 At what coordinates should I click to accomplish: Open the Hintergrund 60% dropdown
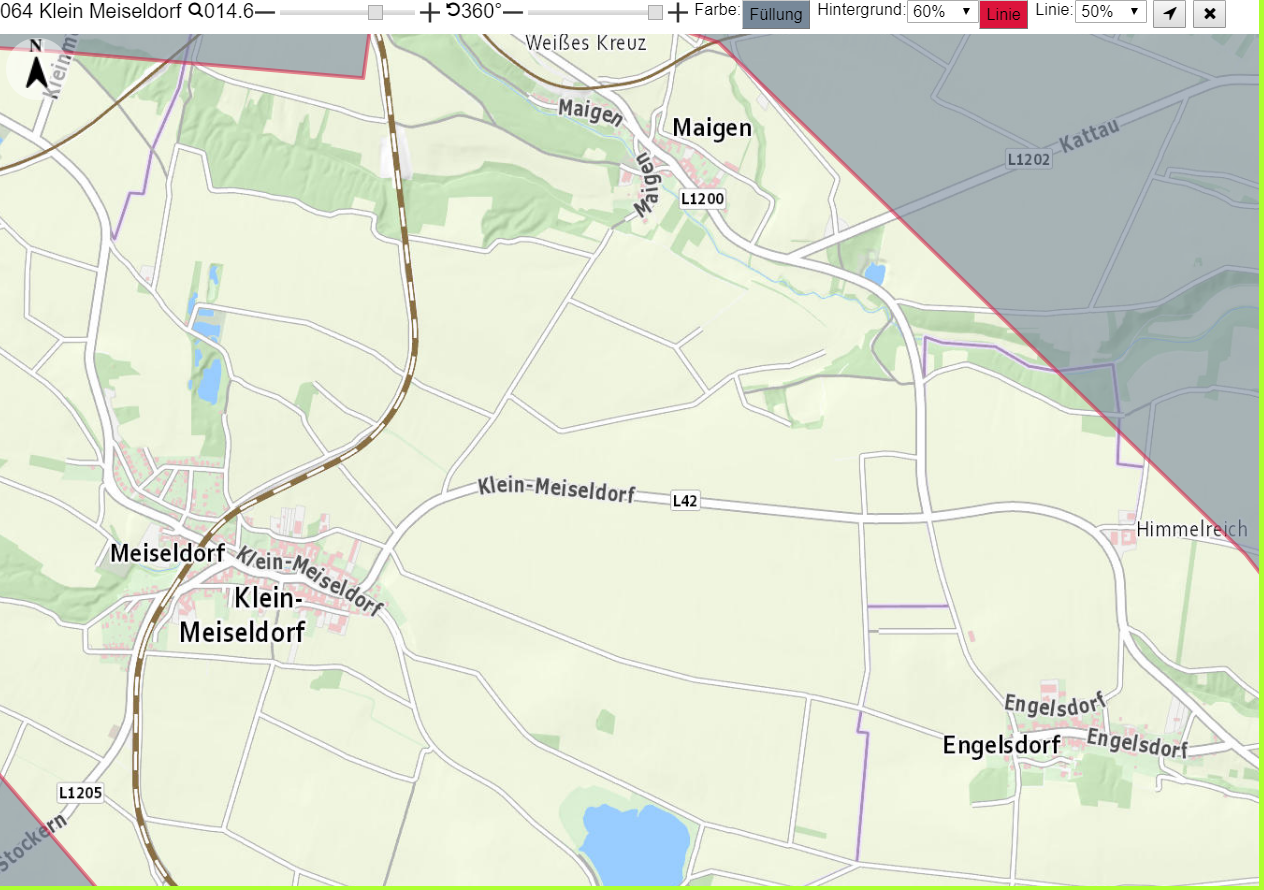click(x=942, y=12)
